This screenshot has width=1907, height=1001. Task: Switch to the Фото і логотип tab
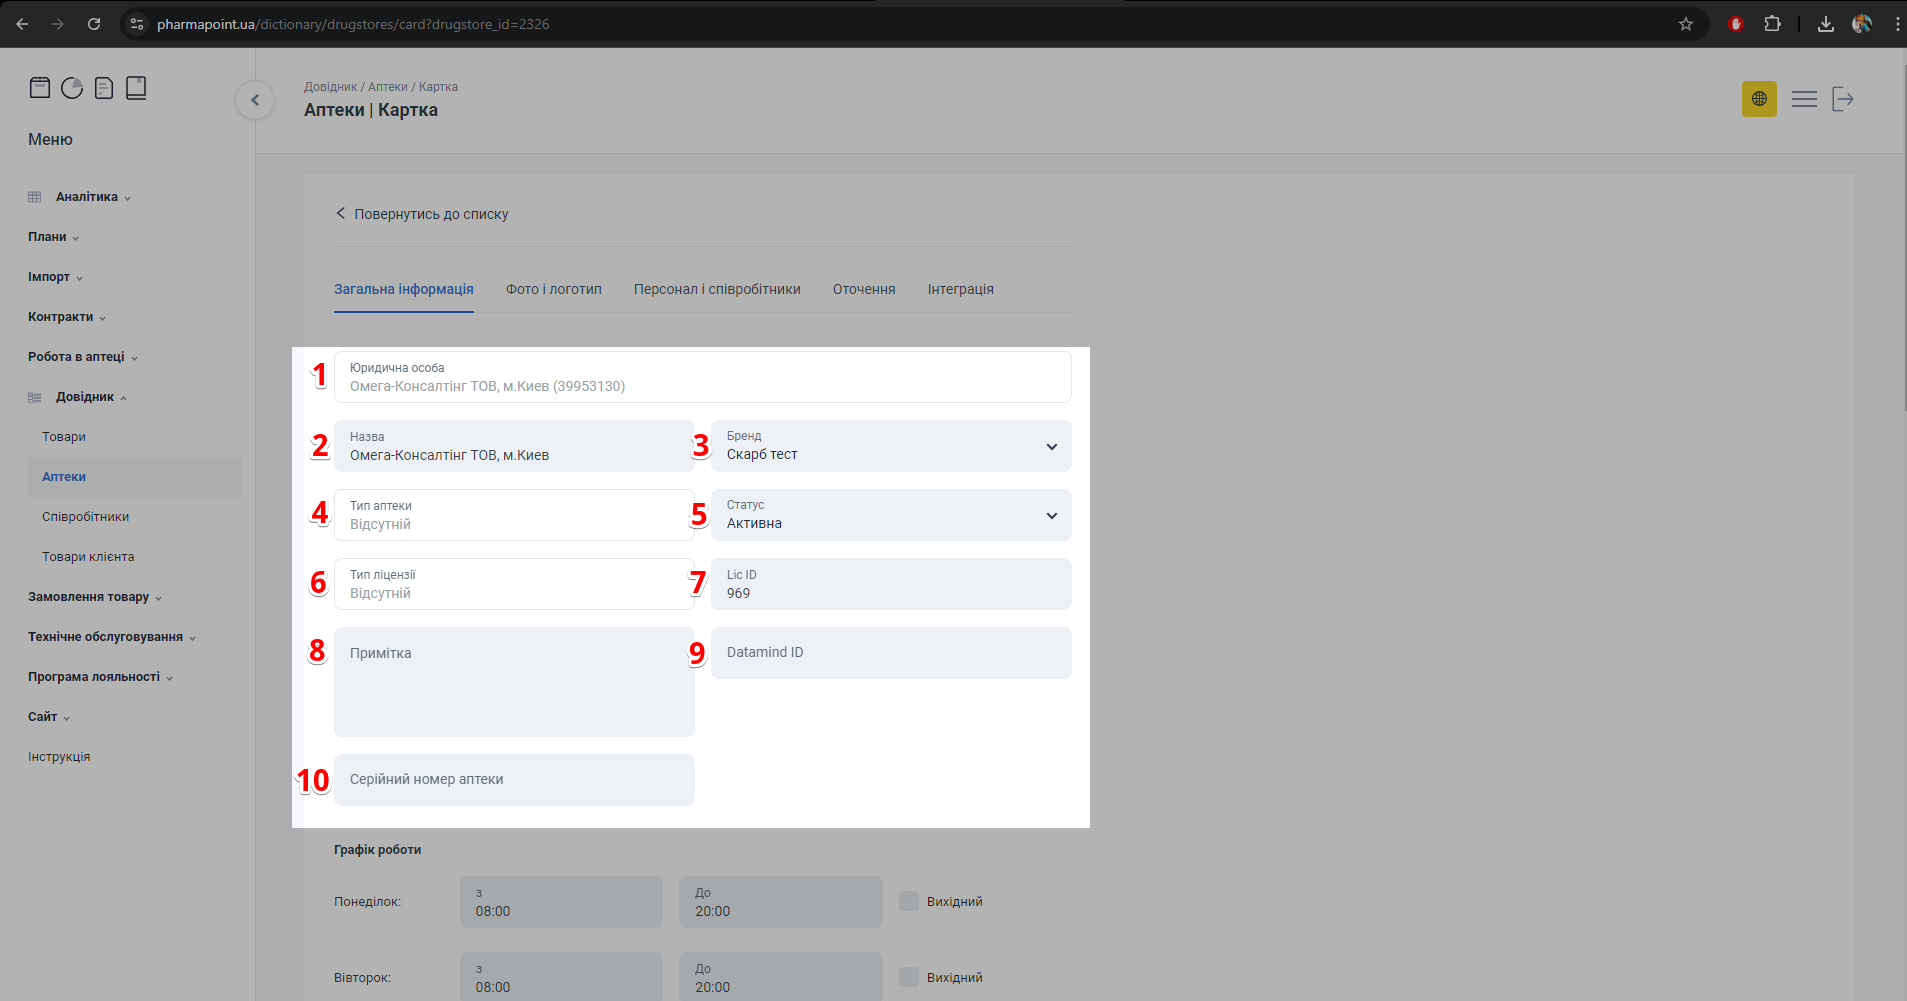553,289
